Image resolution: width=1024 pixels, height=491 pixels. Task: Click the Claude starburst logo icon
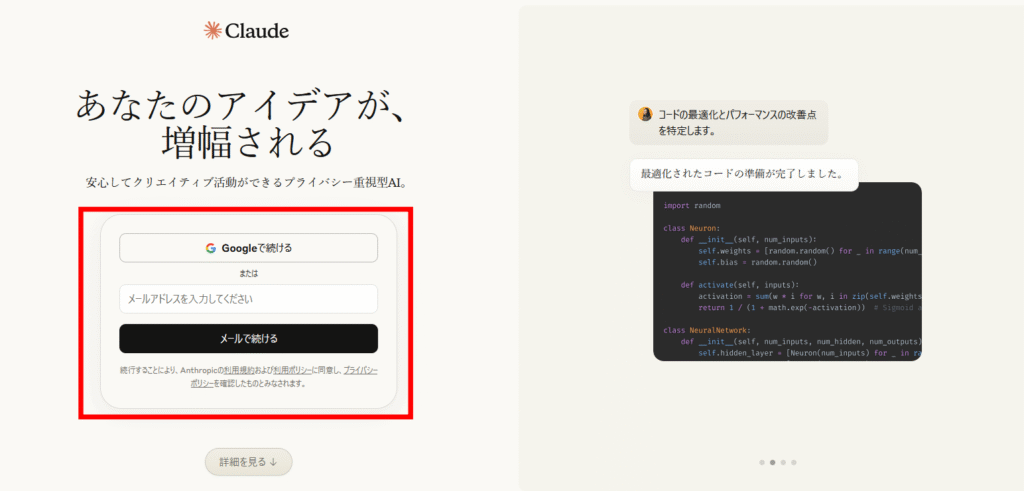point(213,30)
